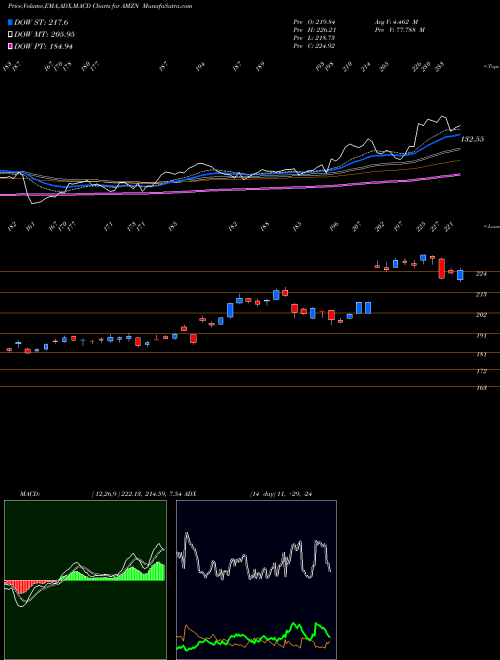
Task: Click the 'MACD:' indicator label
Action: (x=30, y=494)
